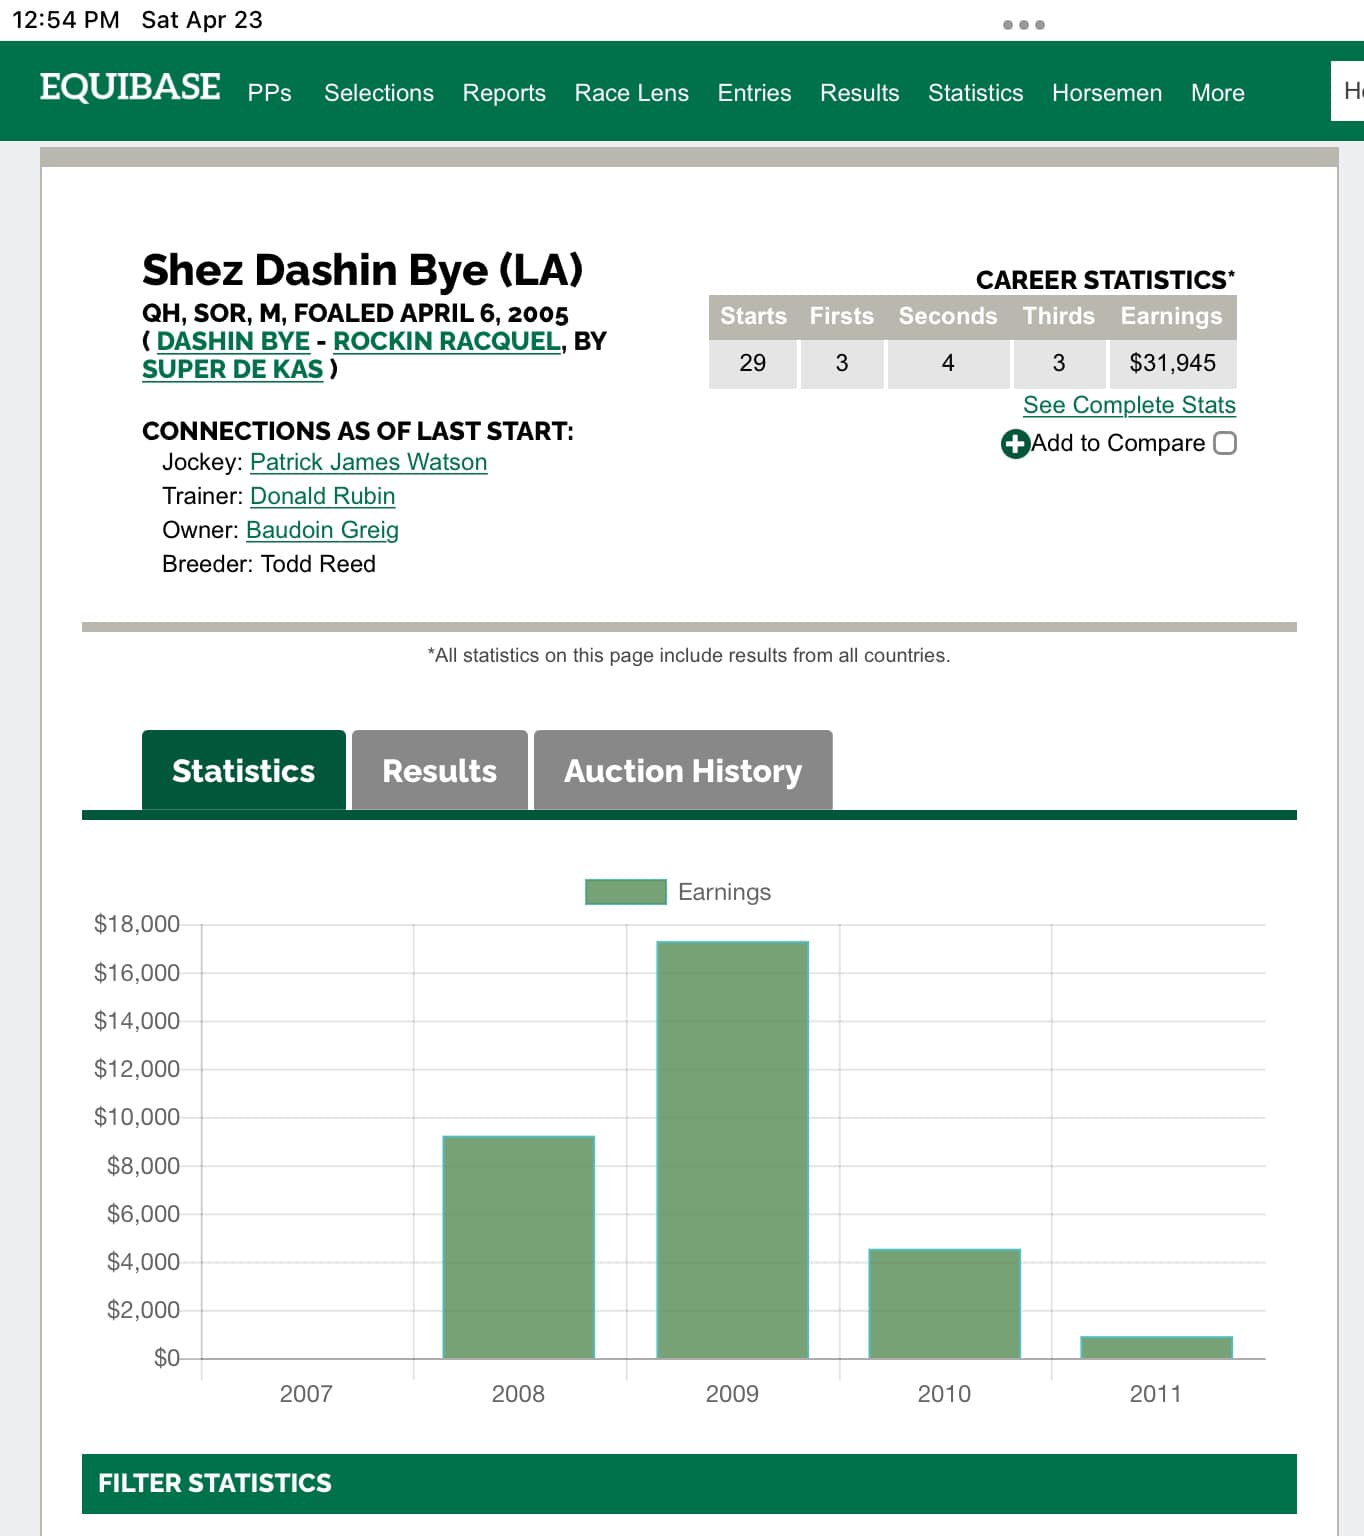The height and width of the screenshot is (1536, 1364).
Task: Toggle the Earnings legend swatch
Action: pyautogui.click(x=626, y=892)
